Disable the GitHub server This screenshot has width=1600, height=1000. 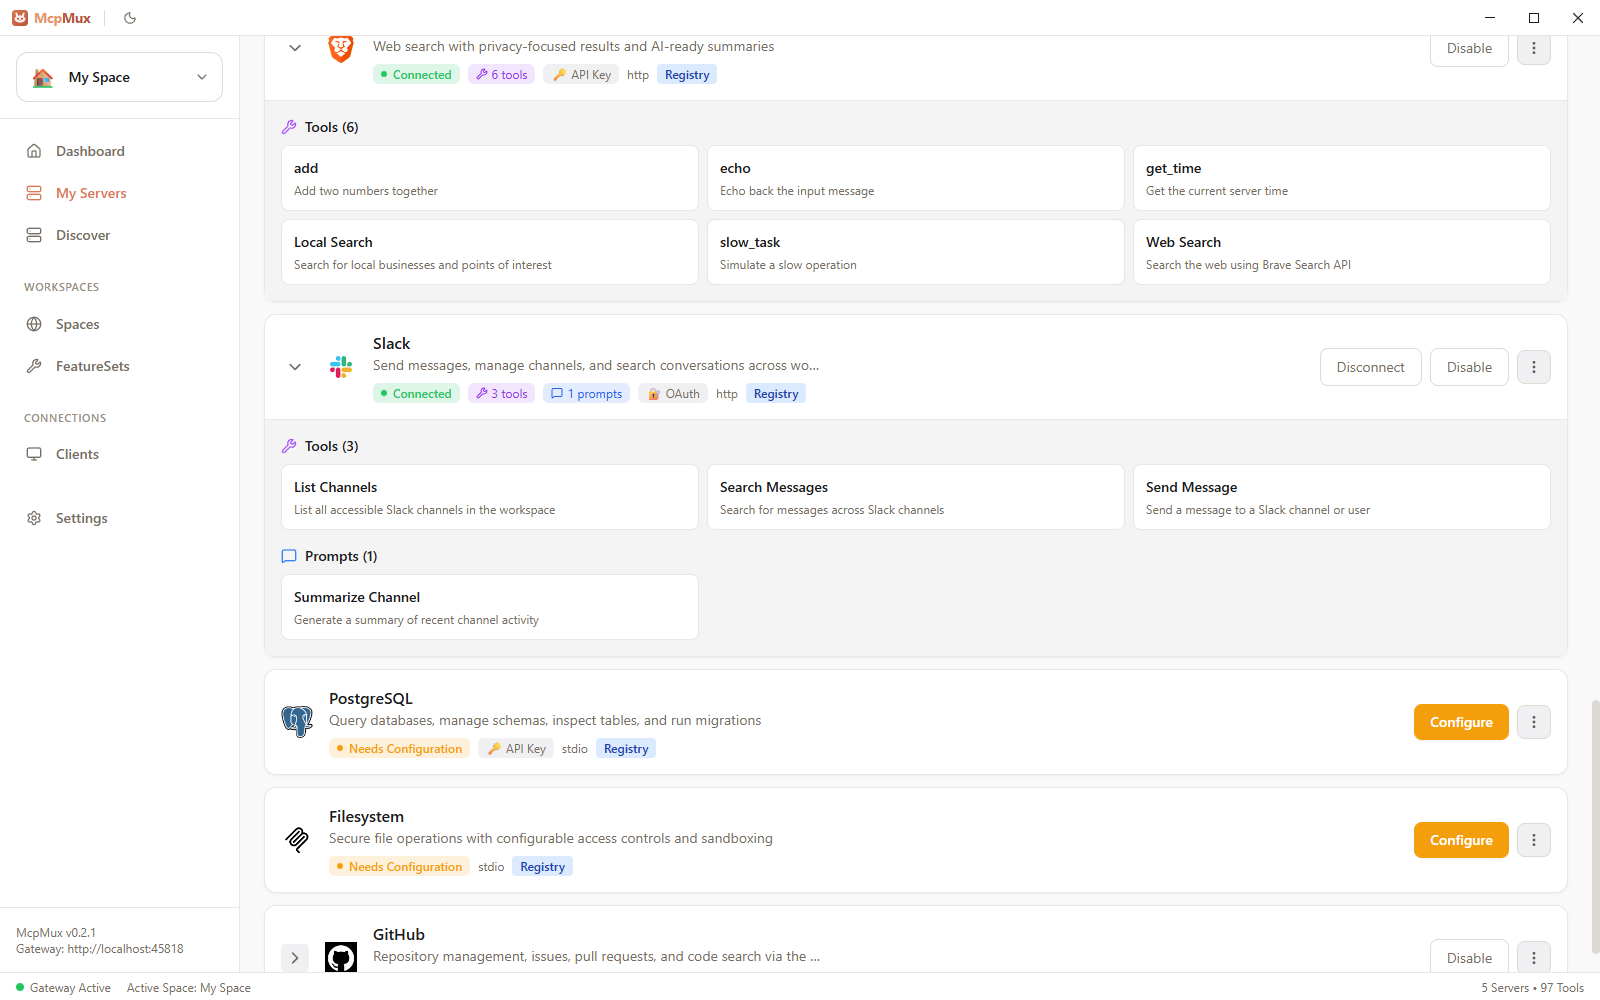pos(1468,957)
